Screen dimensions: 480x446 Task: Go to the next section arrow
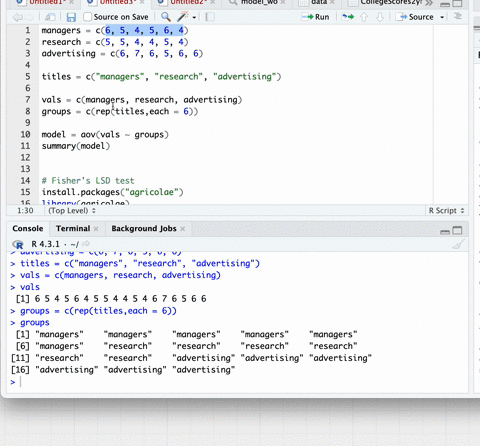[x=380, y=17]
